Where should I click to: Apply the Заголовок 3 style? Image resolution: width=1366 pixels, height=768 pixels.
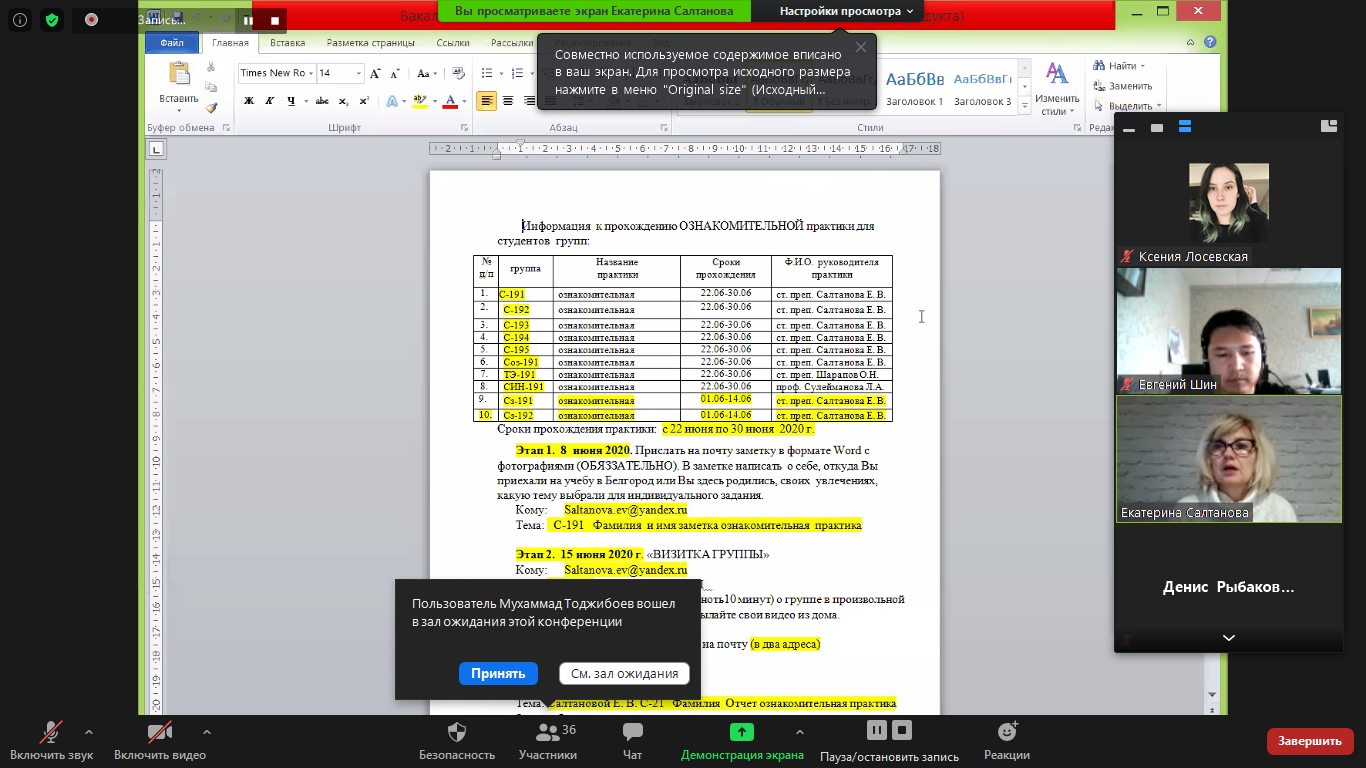pyautogui.click(x=982, y=88)
